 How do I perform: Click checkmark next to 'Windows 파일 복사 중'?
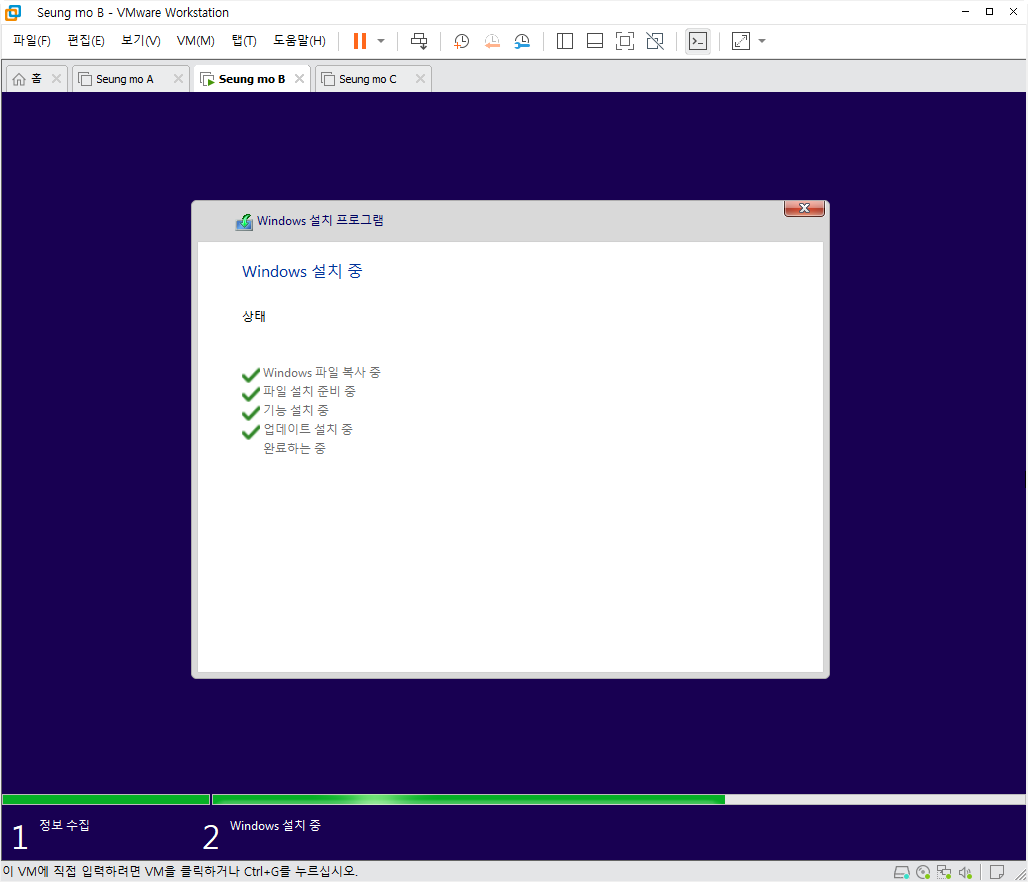click(x=251, y=375)
